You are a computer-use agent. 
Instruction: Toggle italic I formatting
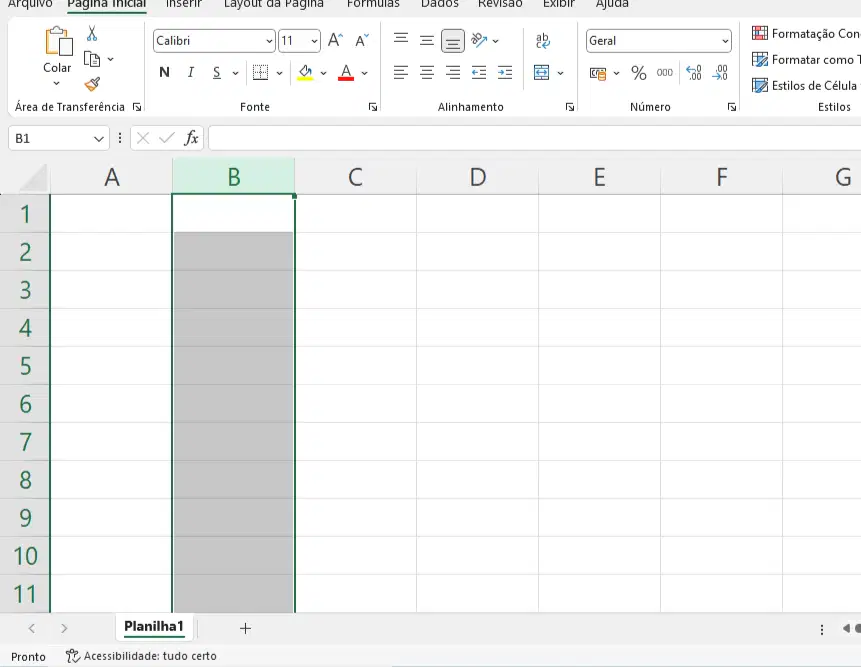191,72
